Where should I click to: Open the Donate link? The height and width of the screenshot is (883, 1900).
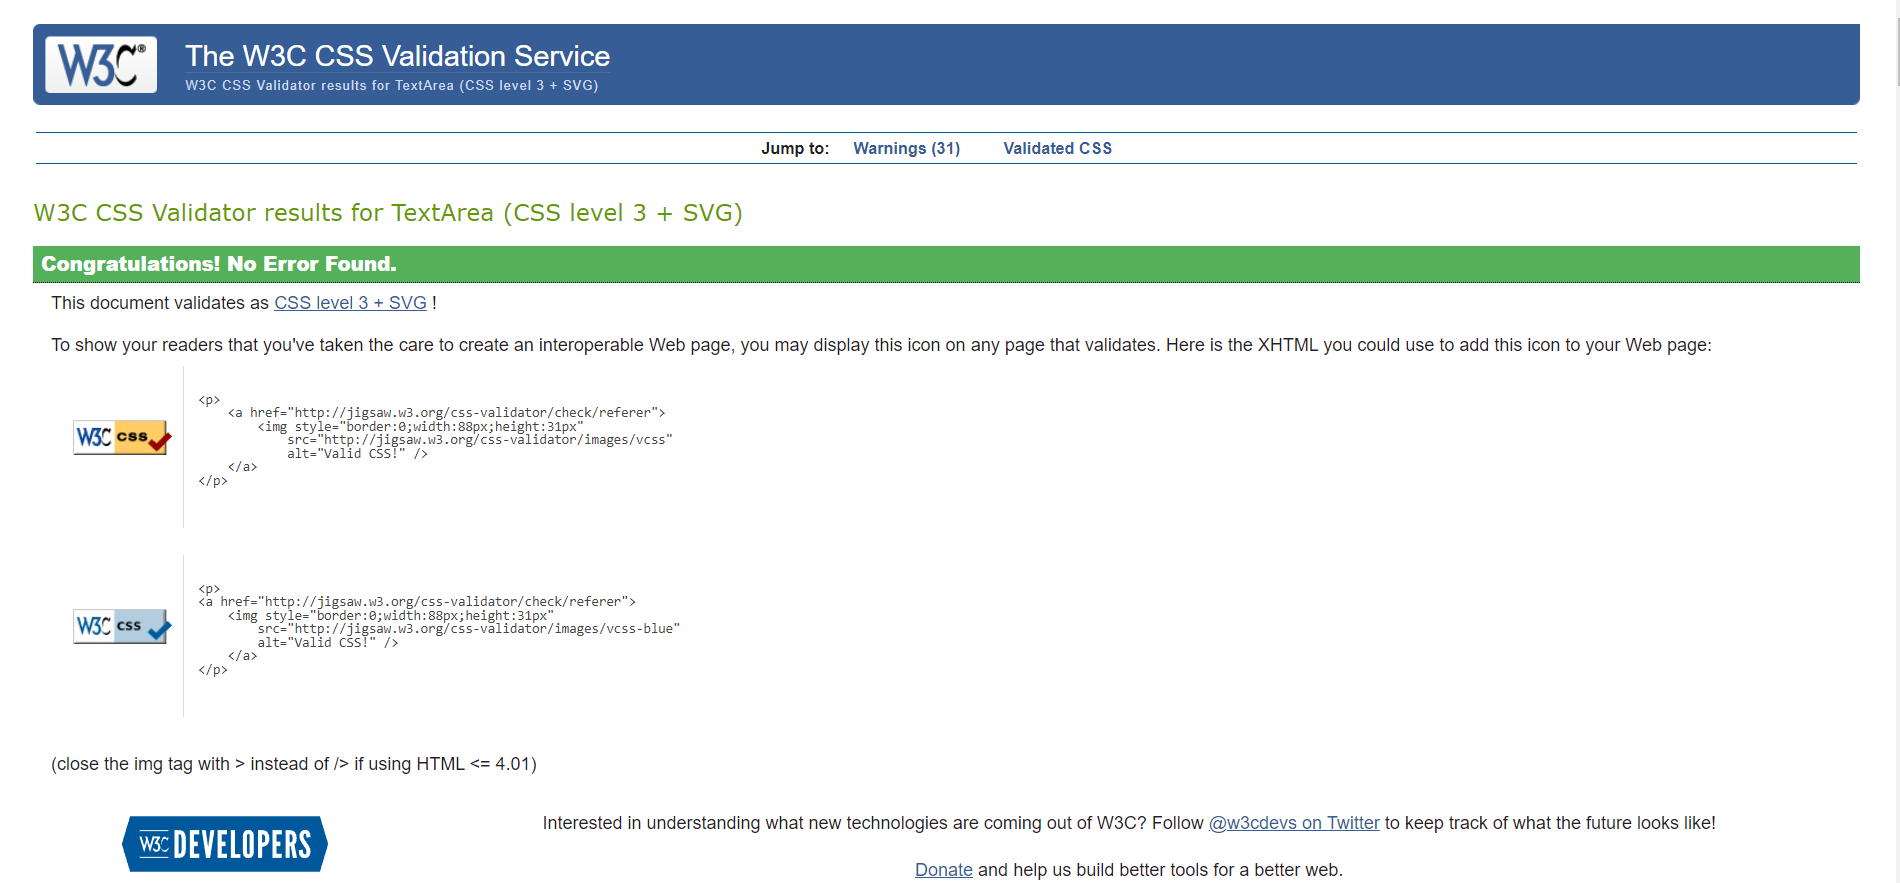[943, 870]
